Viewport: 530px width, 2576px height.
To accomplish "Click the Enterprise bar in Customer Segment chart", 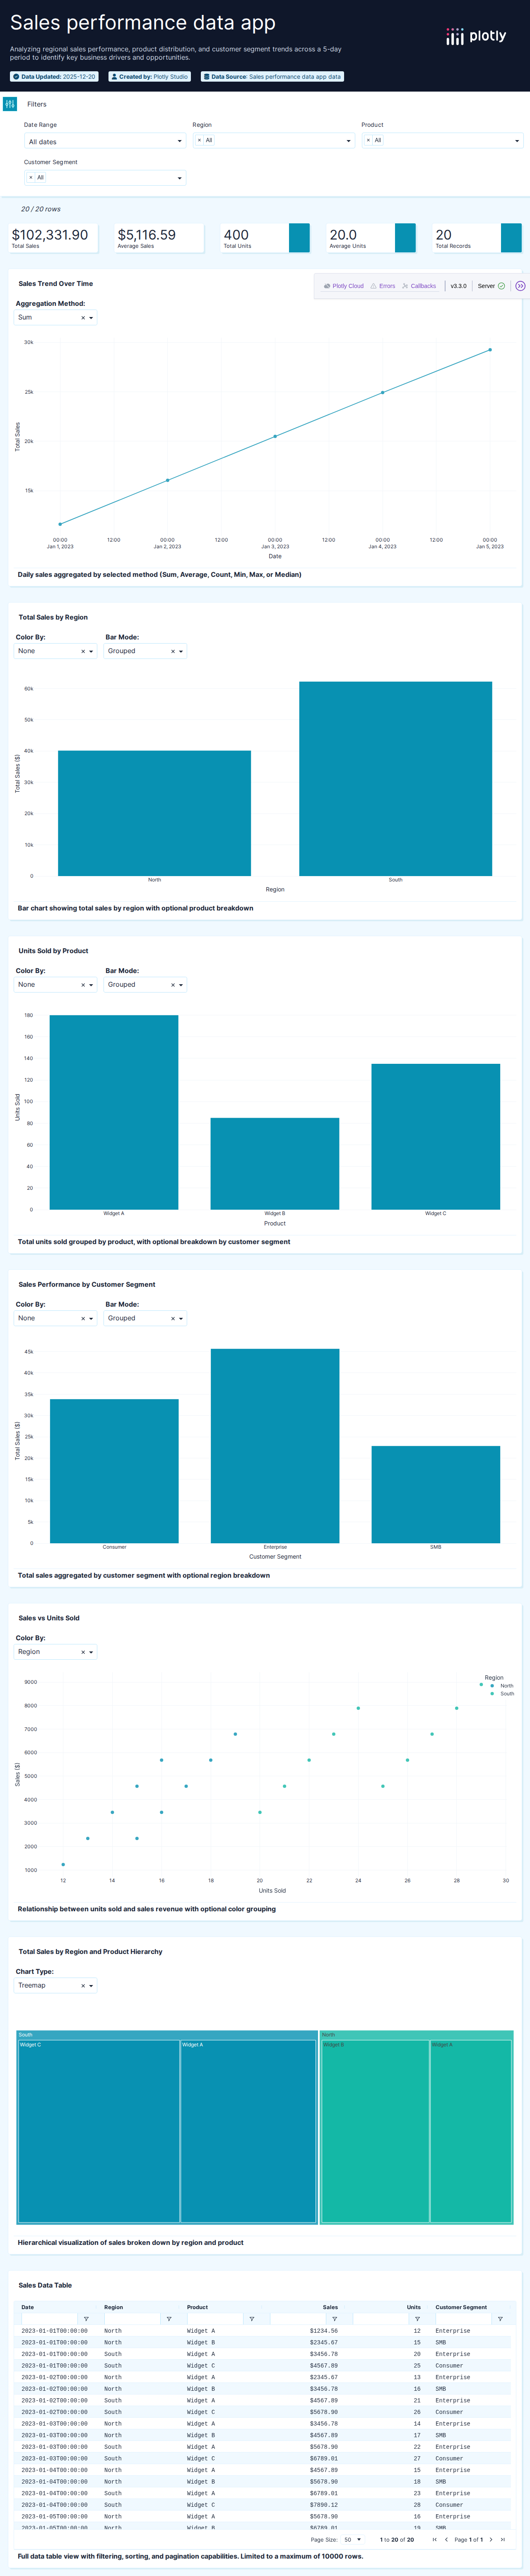I will [x=275, y=1446].
